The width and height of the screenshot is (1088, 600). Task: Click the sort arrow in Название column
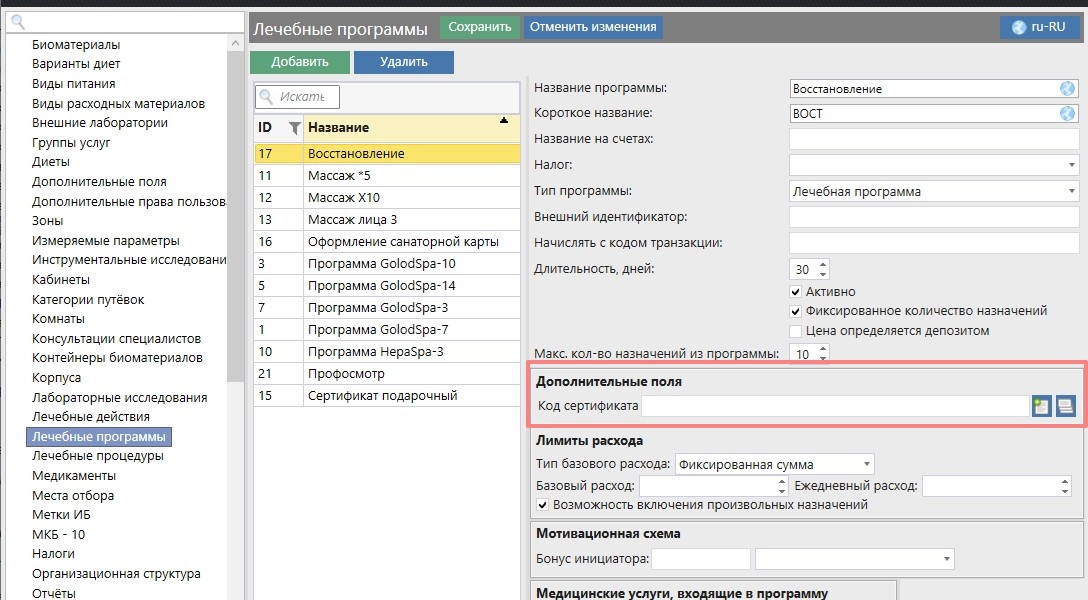pyautogui.click(x=503, y=121)
